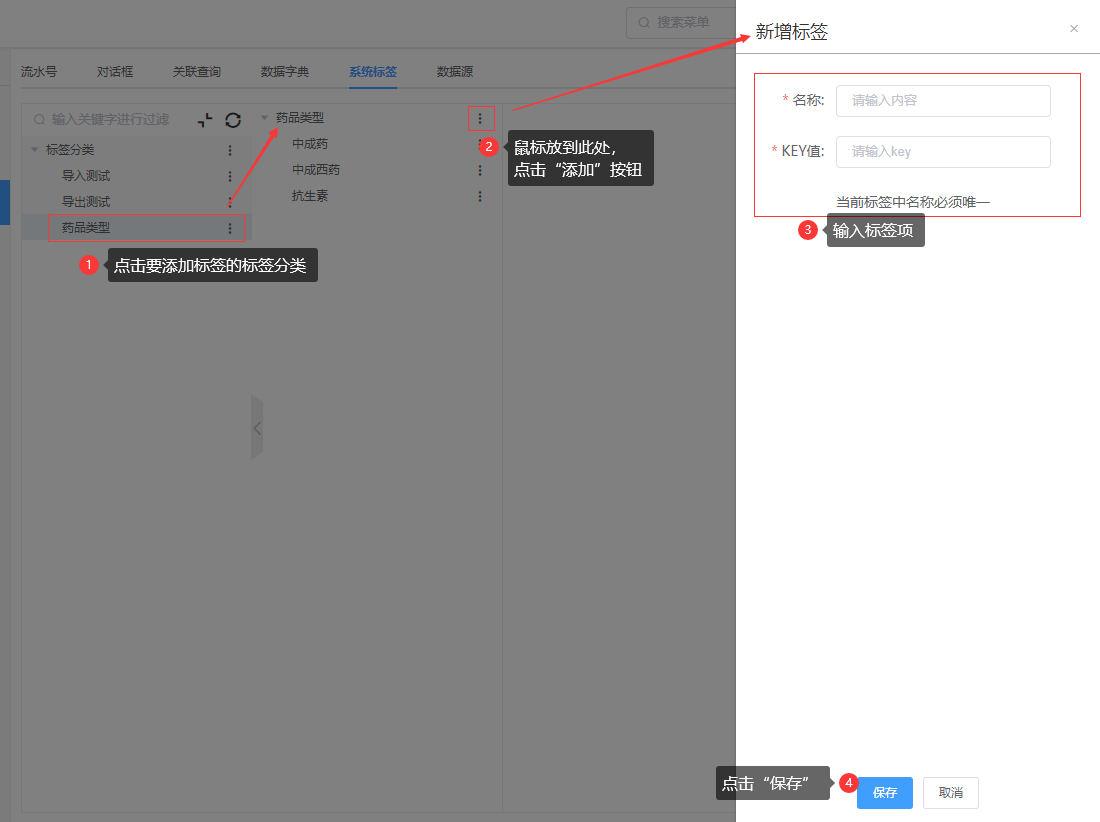1100x822 pixels.
Task: Open more-options dots for 药品类型 tag header
Action: (x=480, y=119)
